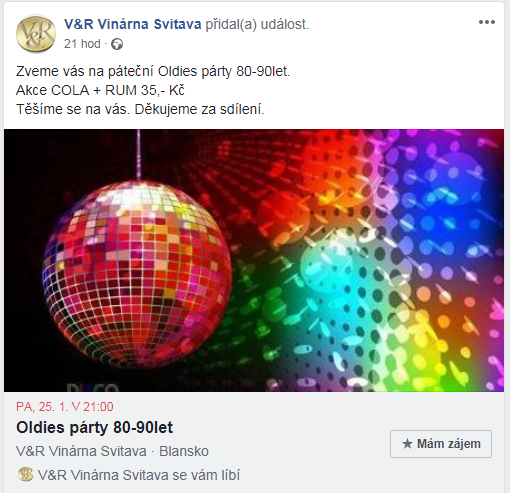
Task: Click the post text about Oldies párty
Action: (x=153, y=72)
